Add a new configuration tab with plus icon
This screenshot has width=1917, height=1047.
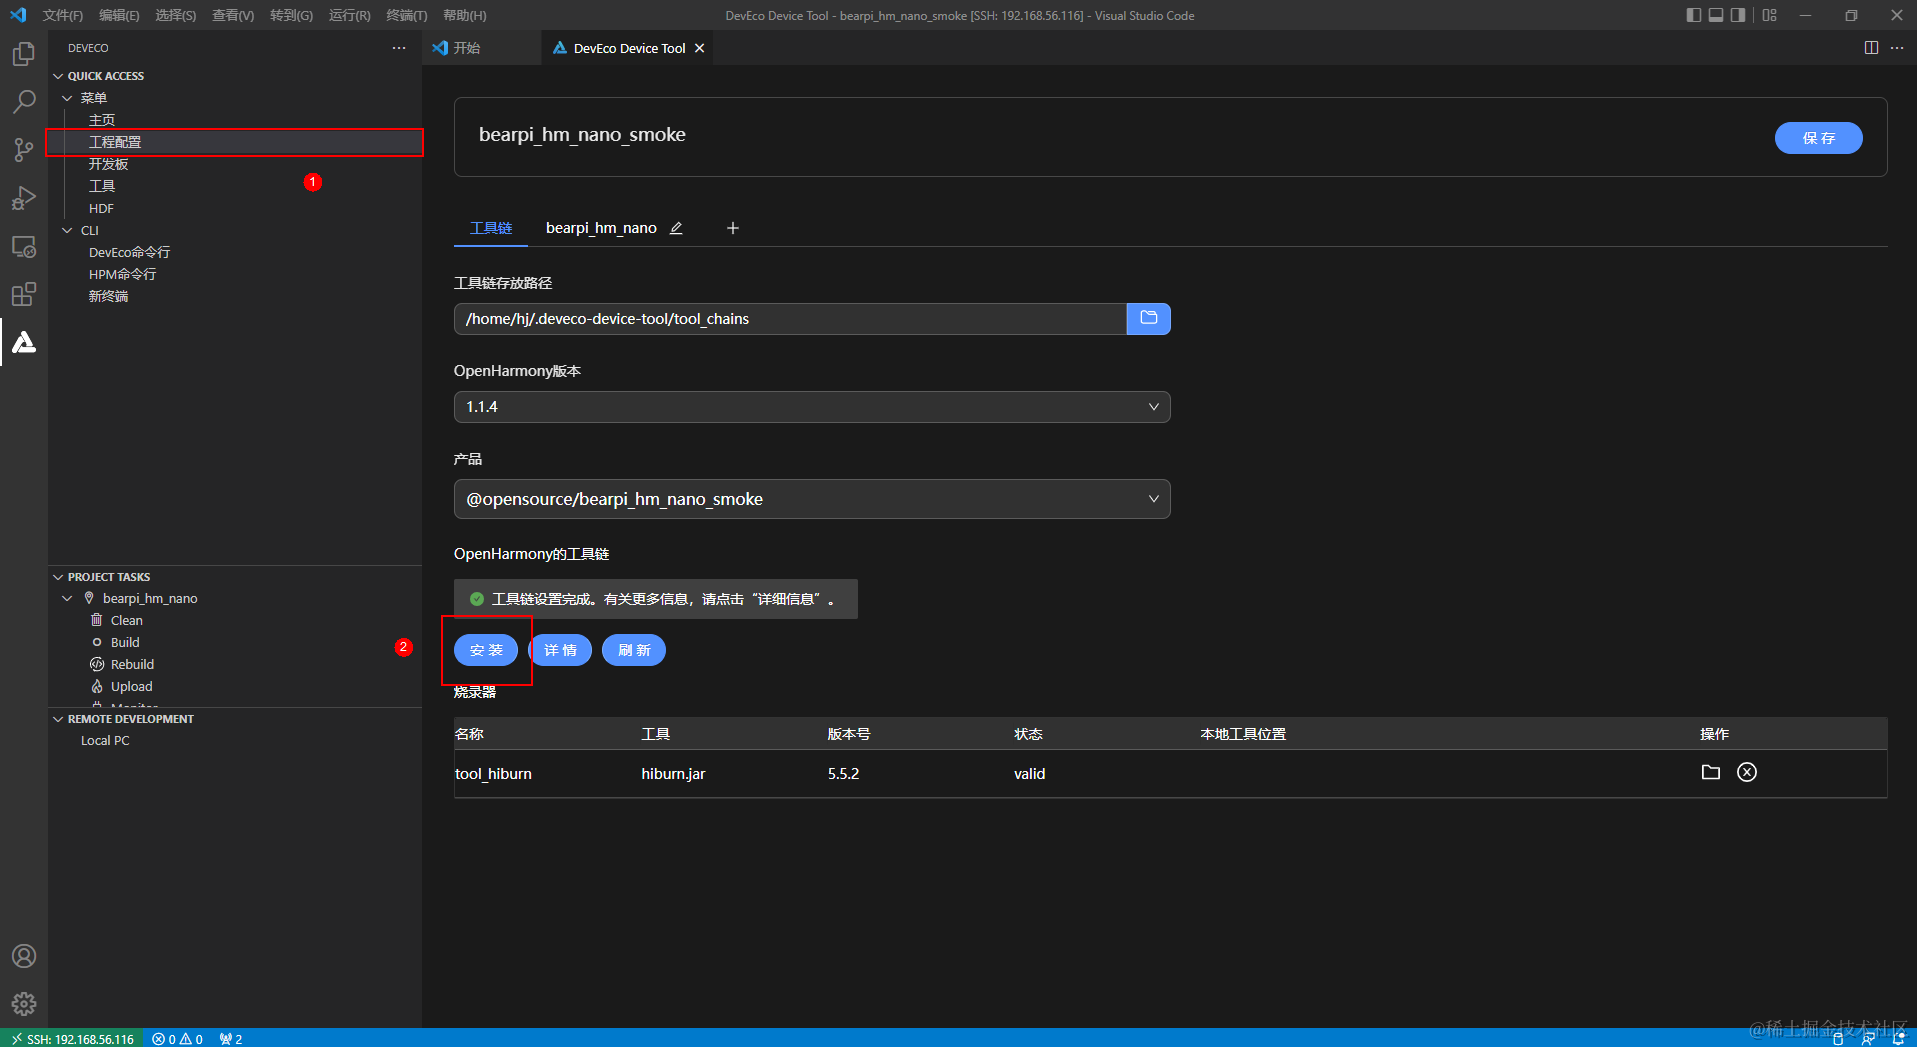[733, 228]
